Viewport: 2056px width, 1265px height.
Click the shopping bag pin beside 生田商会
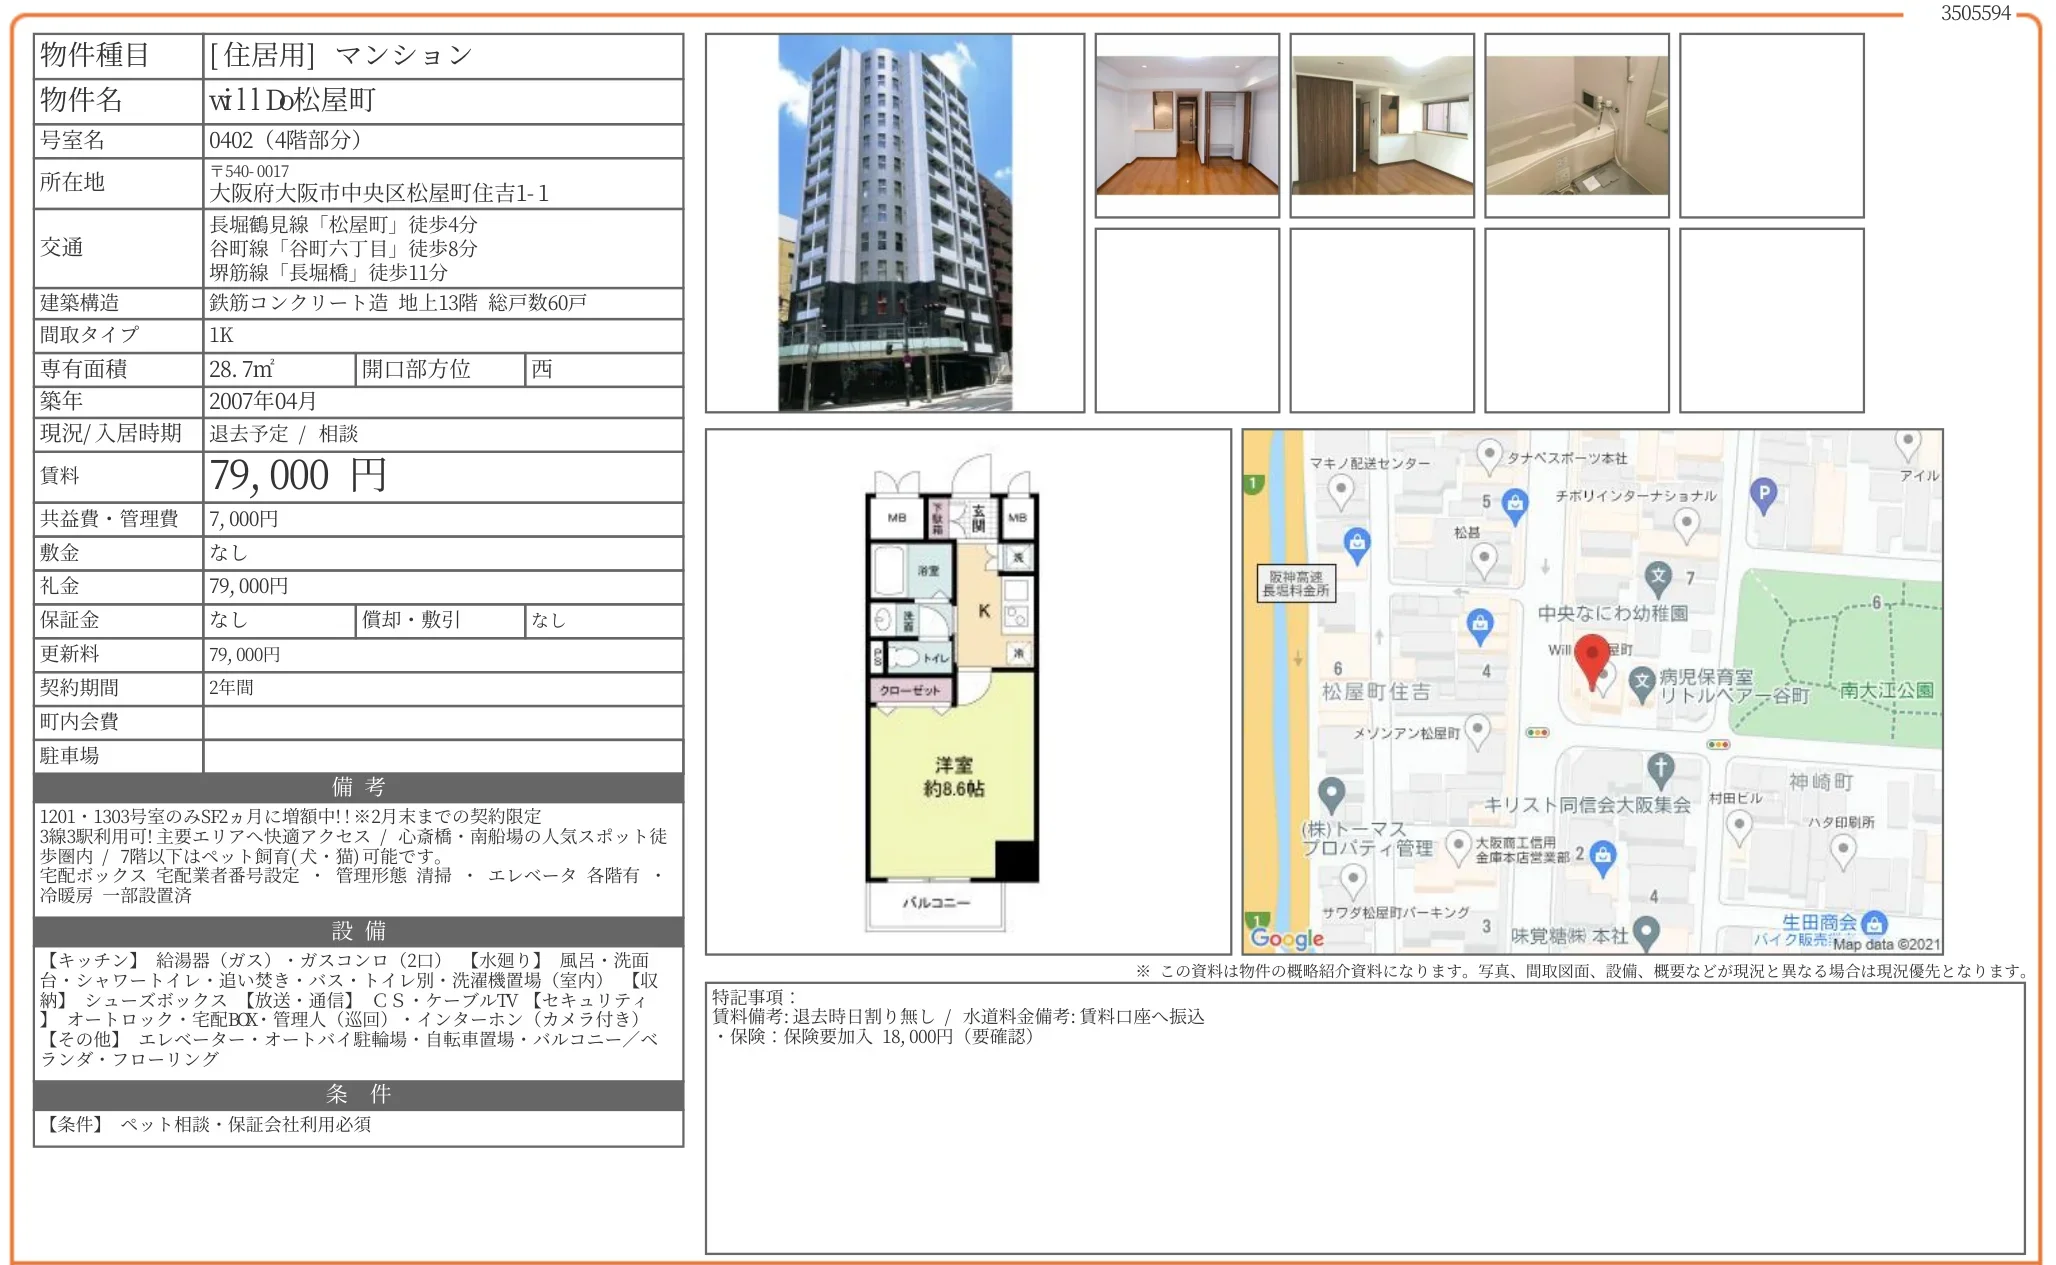(x=1874, y=924)
